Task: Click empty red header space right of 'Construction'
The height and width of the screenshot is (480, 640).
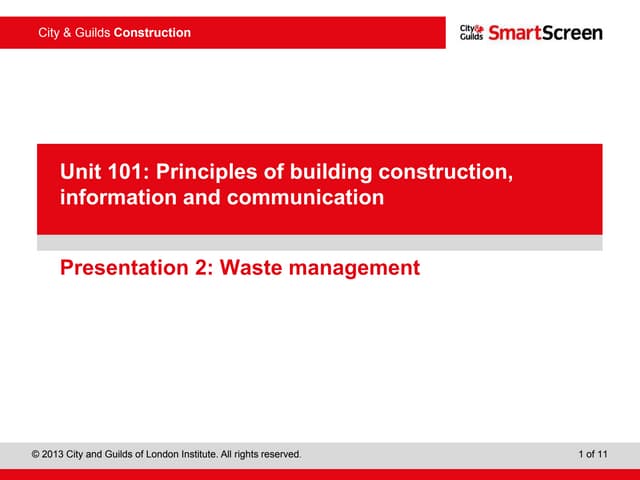Action: (320, 33)
